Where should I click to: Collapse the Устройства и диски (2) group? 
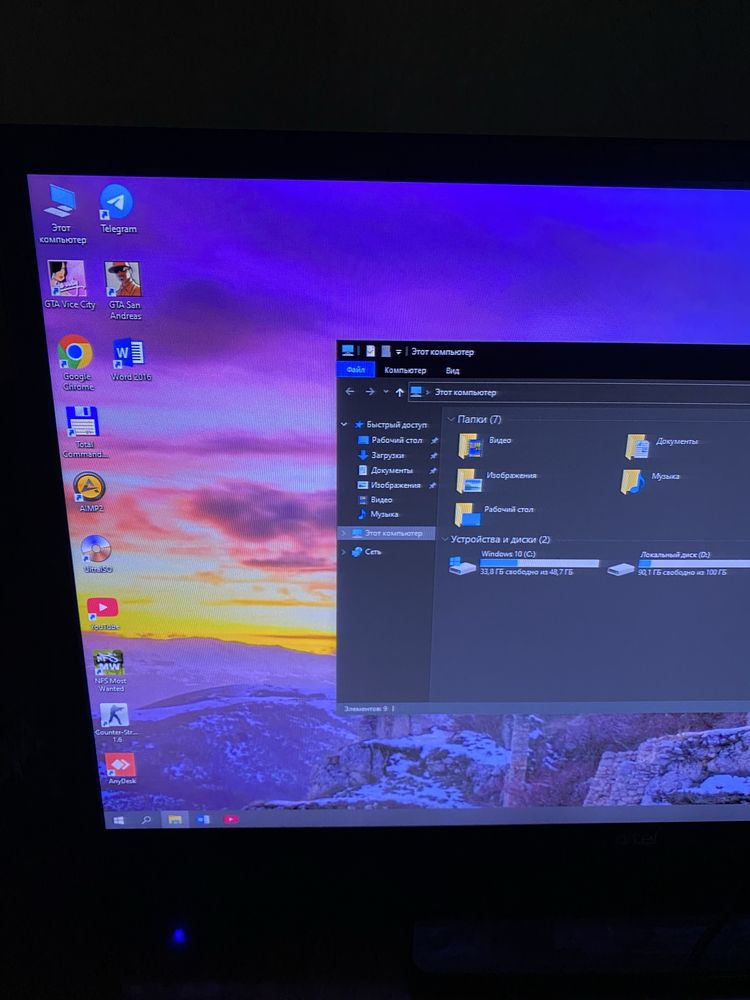click(x=445, y=540)
